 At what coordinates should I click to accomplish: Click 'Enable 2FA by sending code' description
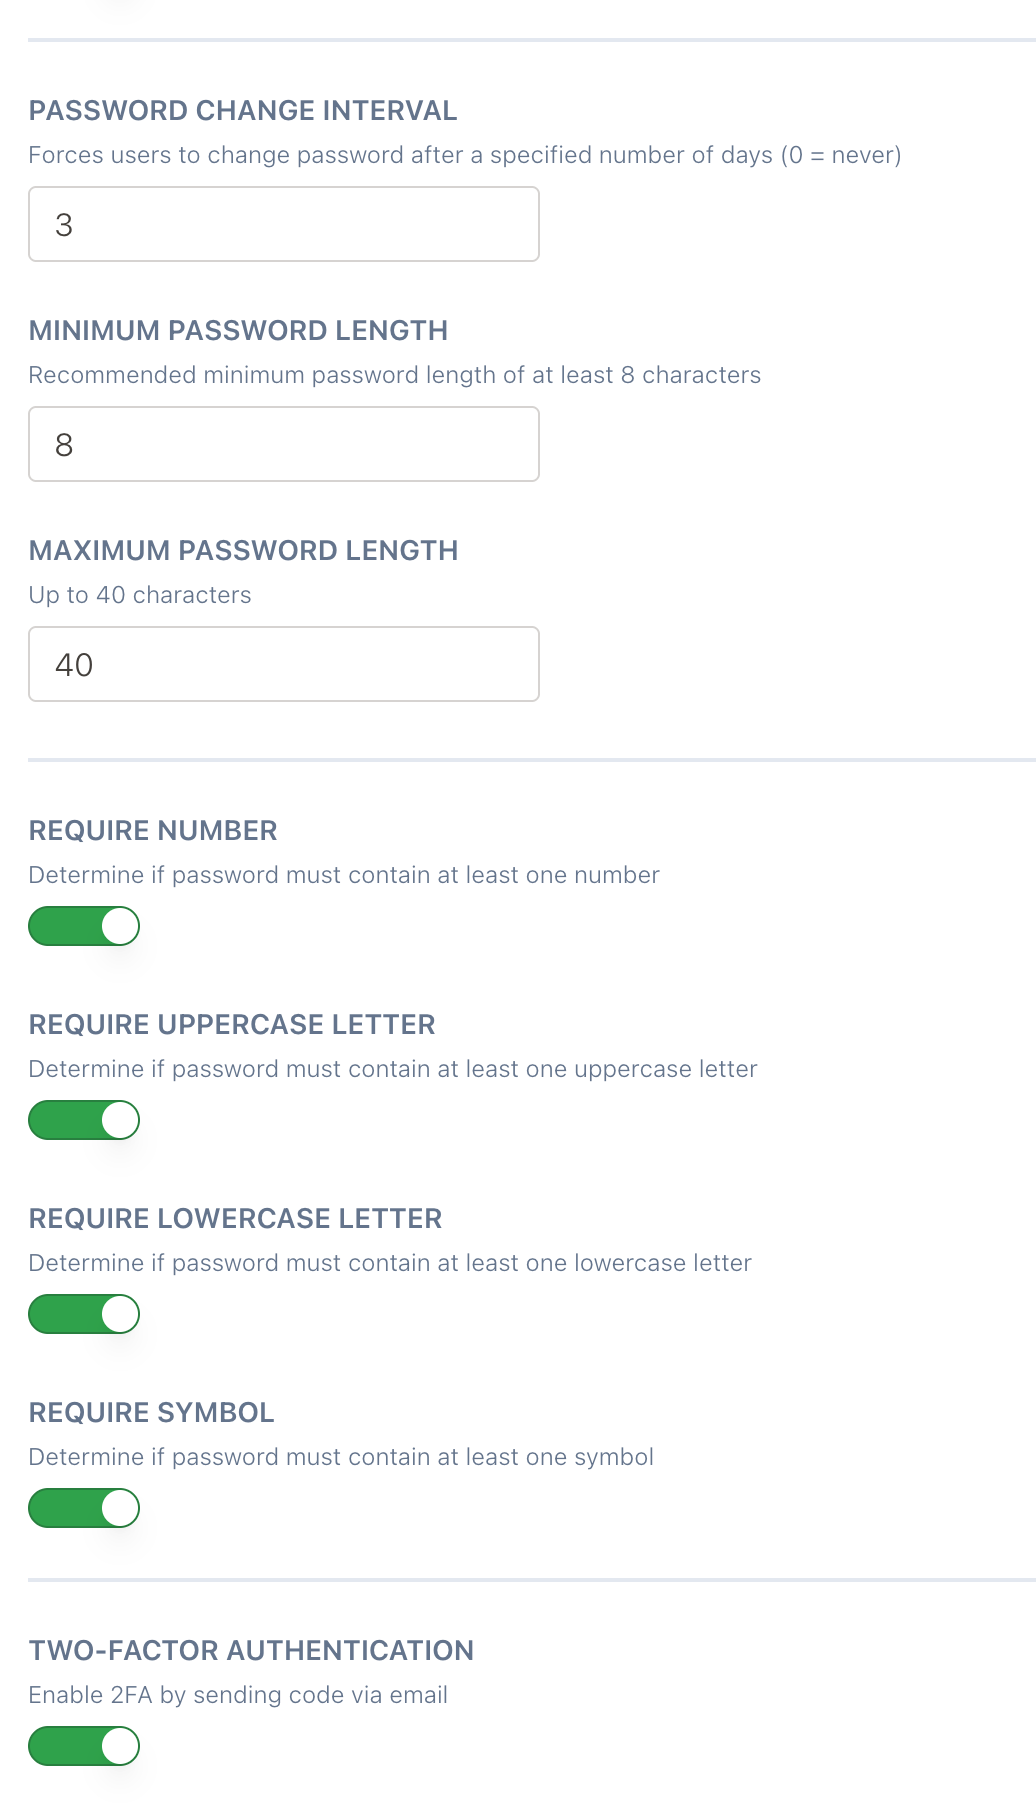point(238,1695)
